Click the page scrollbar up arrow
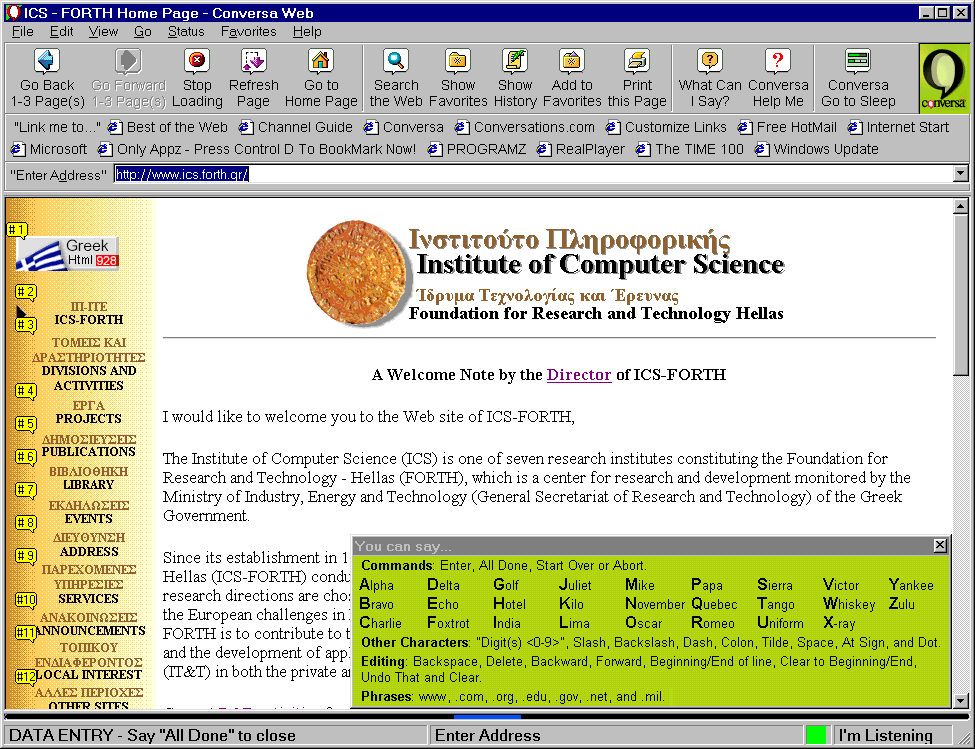Viewport: 975px width, 749px height. pyautogui.click(x=961, y=206)
